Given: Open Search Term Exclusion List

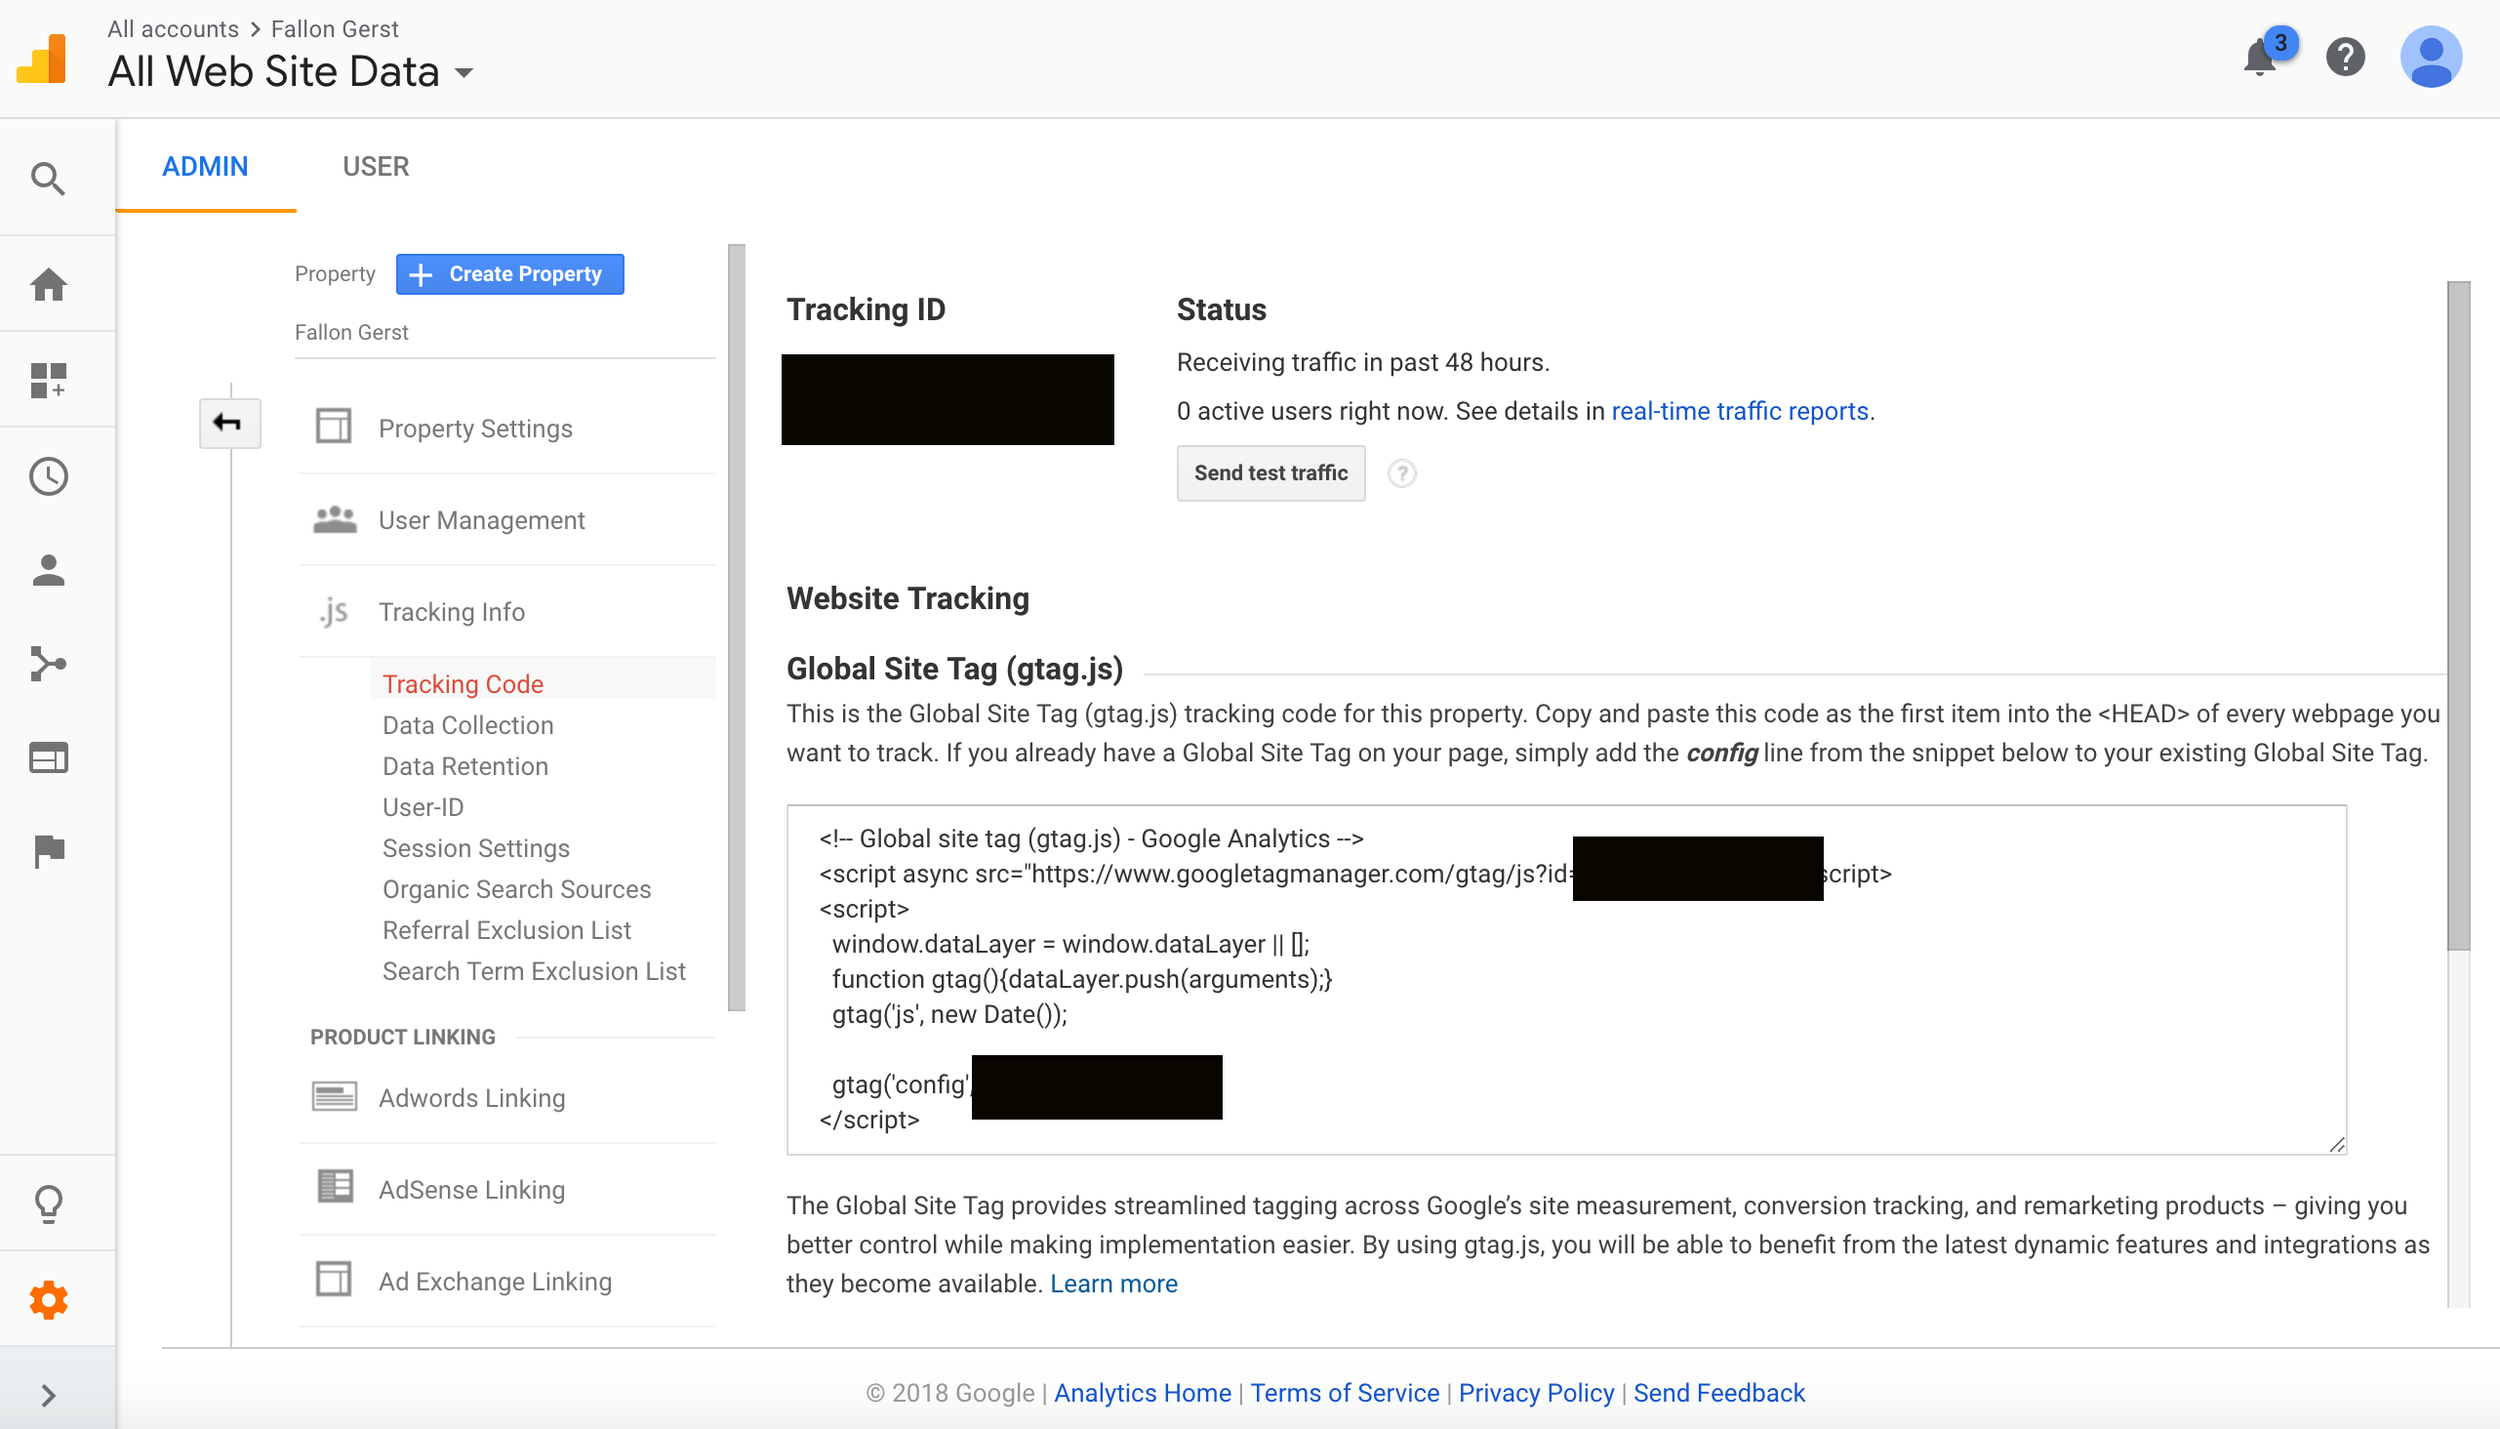Looking at the screenshot, I should [x=534, y=971].
